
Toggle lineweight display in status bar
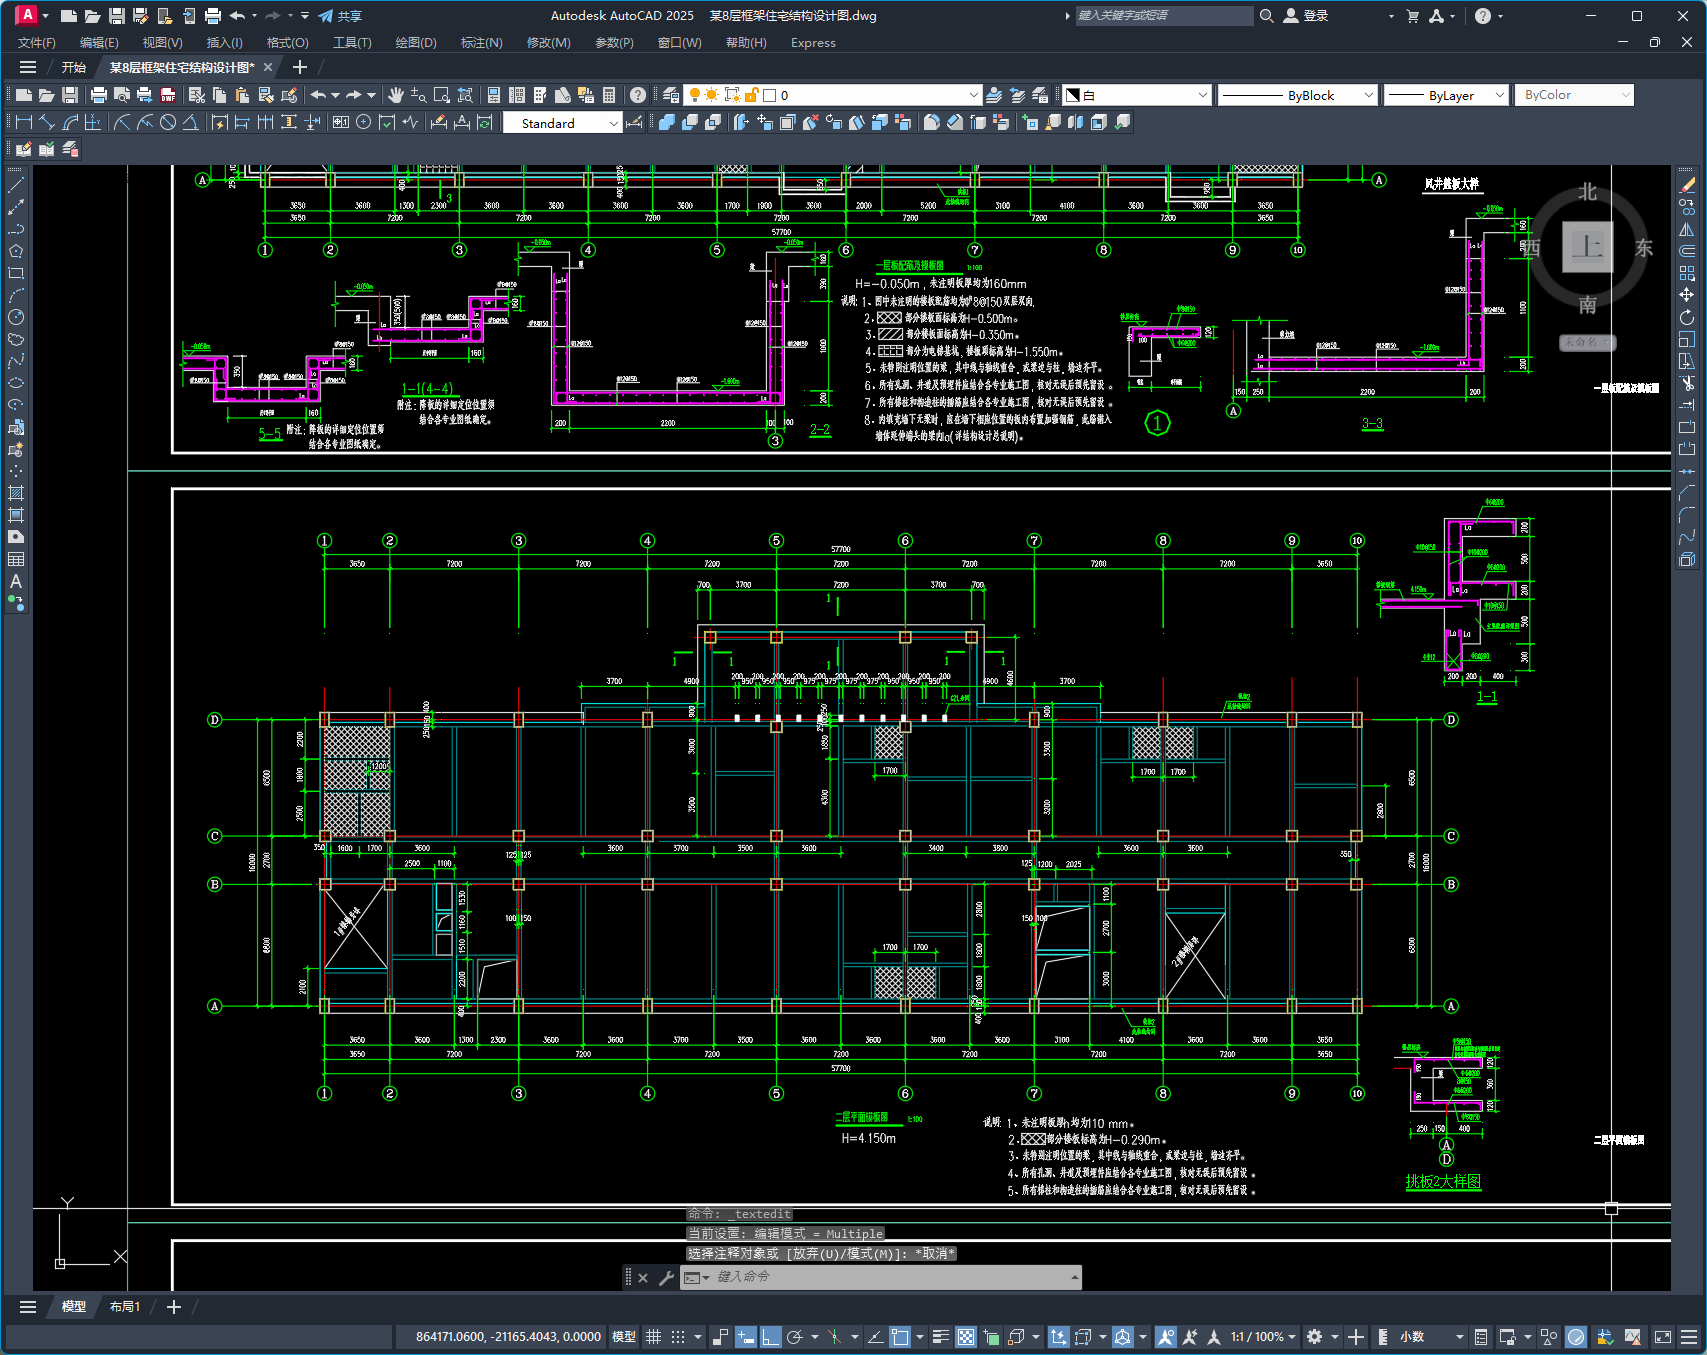coord(941,1337)
